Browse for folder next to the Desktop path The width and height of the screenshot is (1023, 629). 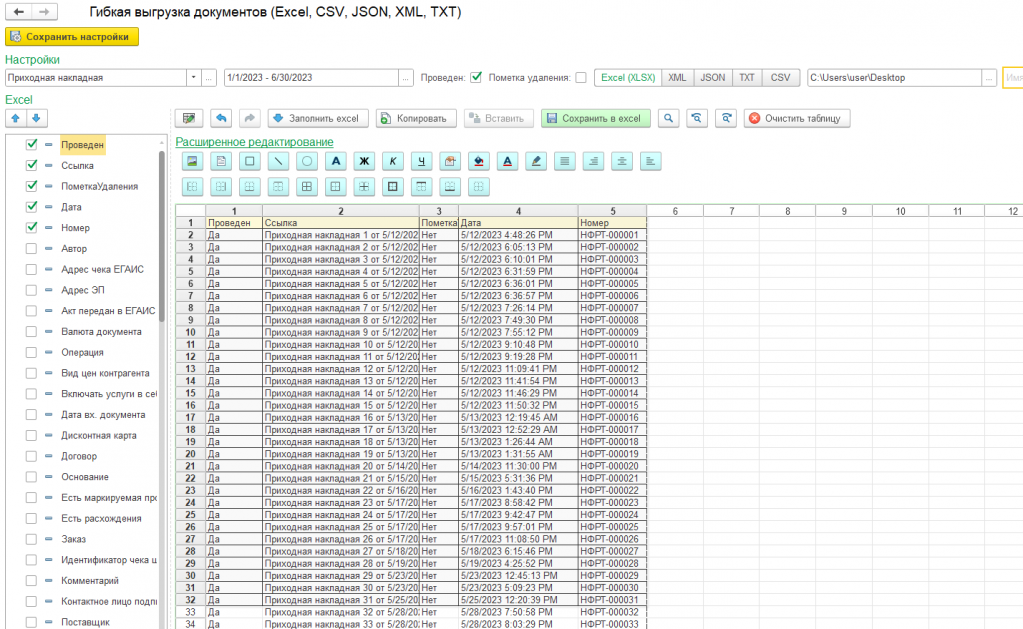(x=989, y=78)
